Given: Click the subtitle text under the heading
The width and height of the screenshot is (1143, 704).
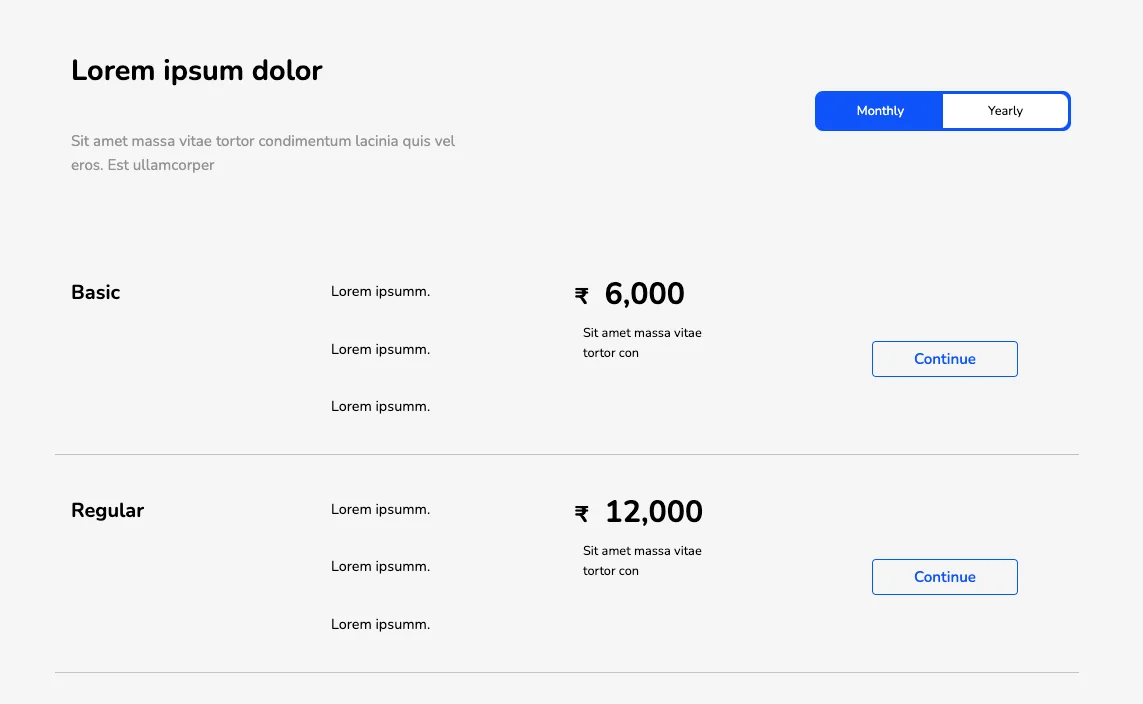Looking at the screenshot, I should [x=262, y=152].
